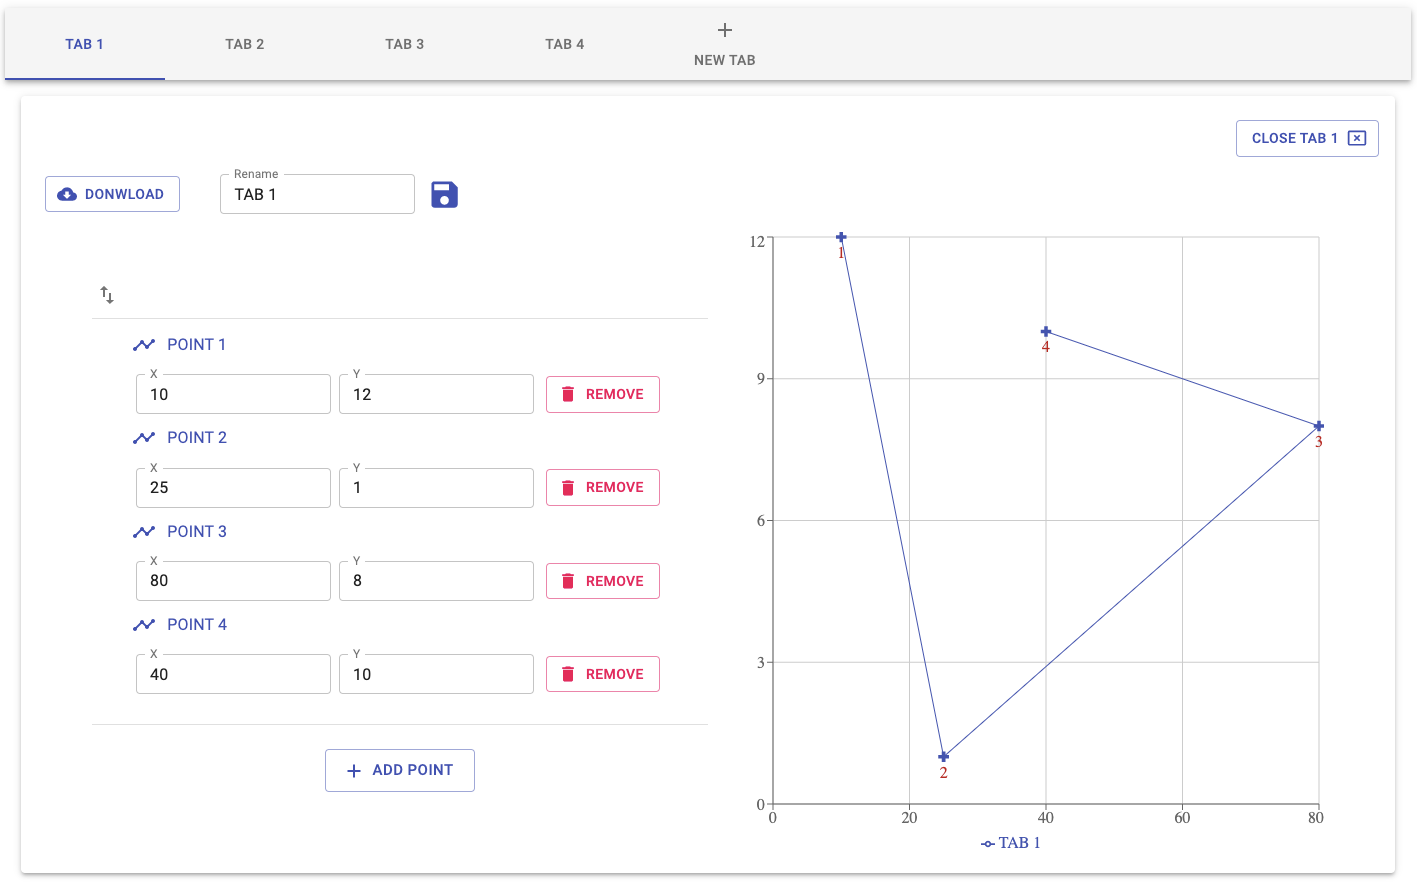Click the line-chart icon next to POINT 4
1417x888 pixels.
point(144,624)
